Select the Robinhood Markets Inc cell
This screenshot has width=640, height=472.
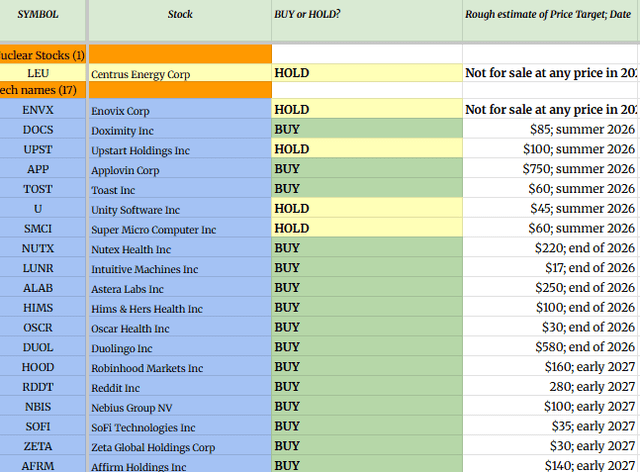pos(180,366)
